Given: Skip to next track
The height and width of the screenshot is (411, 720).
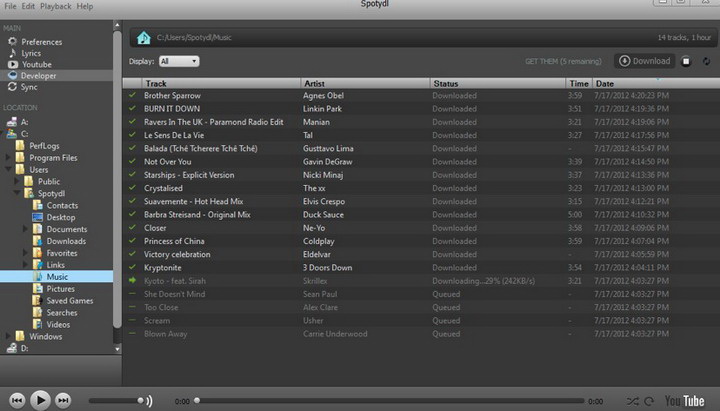Looking at the screenshot, I should pos(63,400).
